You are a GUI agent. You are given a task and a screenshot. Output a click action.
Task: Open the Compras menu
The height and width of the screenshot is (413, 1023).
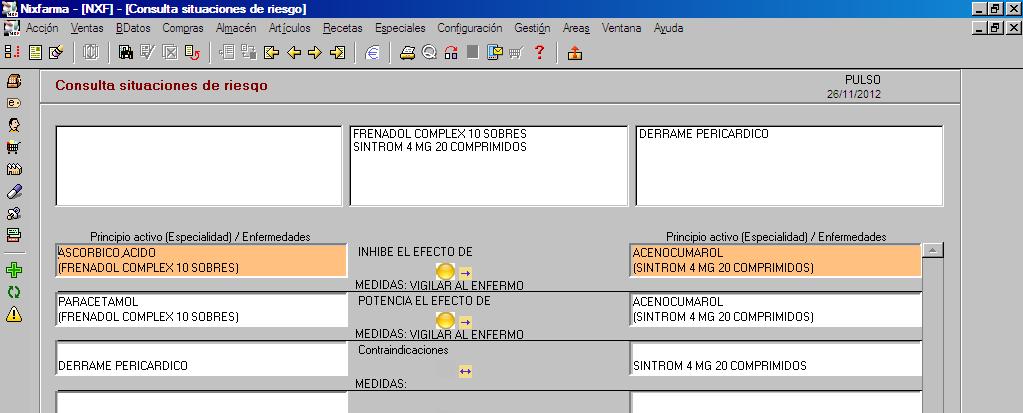(183, 28)
